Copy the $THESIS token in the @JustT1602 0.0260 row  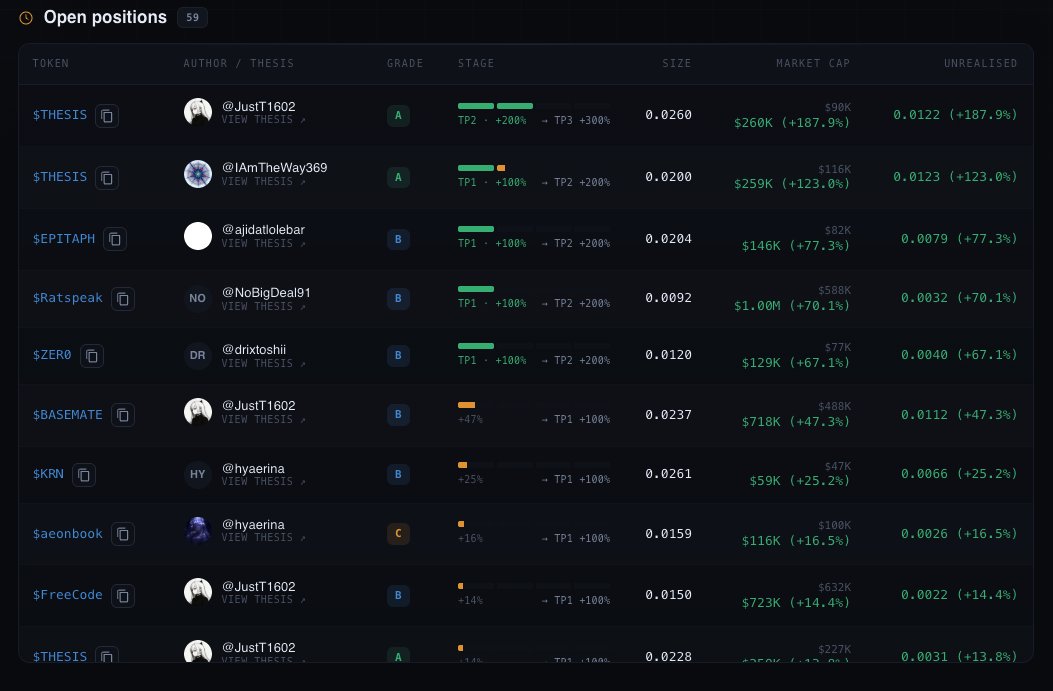(x=107, y=116)
